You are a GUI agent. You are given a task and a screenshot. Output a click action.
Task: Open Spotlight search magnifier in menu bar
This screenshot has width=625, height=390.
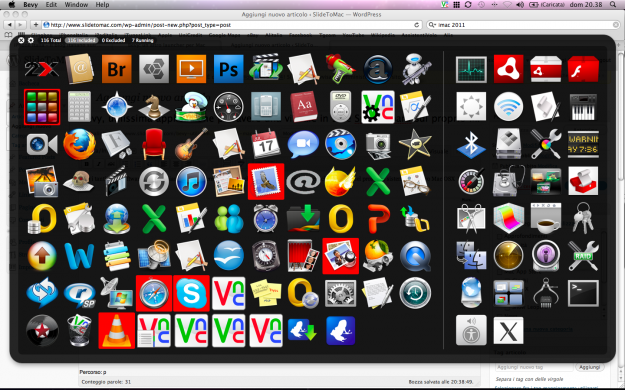click(x=613, y=5)
